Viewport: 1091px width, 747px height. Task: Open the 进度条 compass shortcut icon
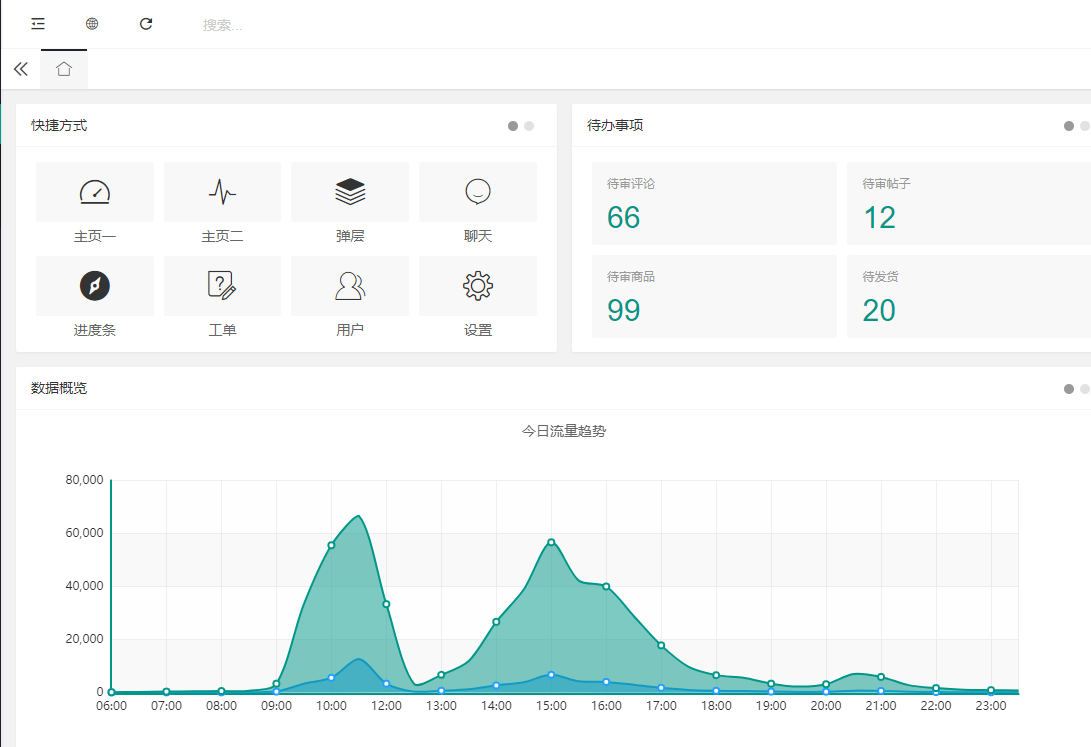(95, 286)
